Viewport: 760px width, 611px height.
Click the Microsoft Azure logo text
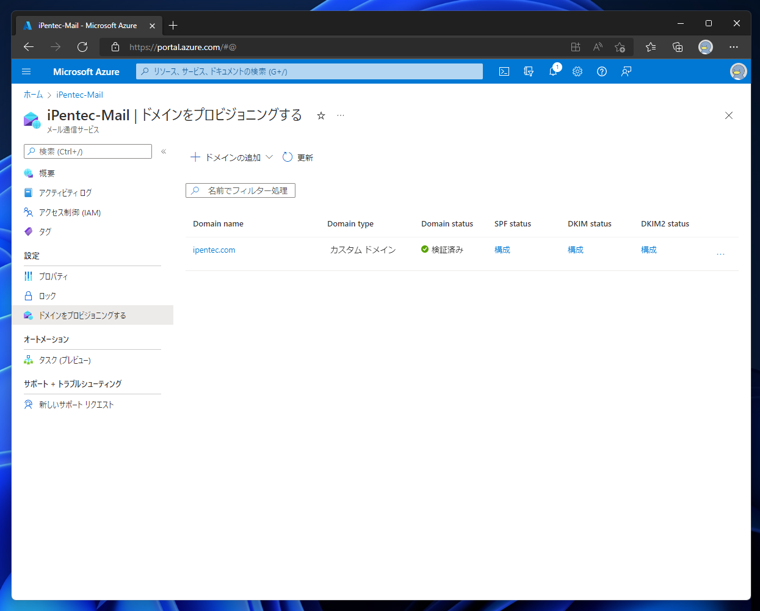click(86, 72)
